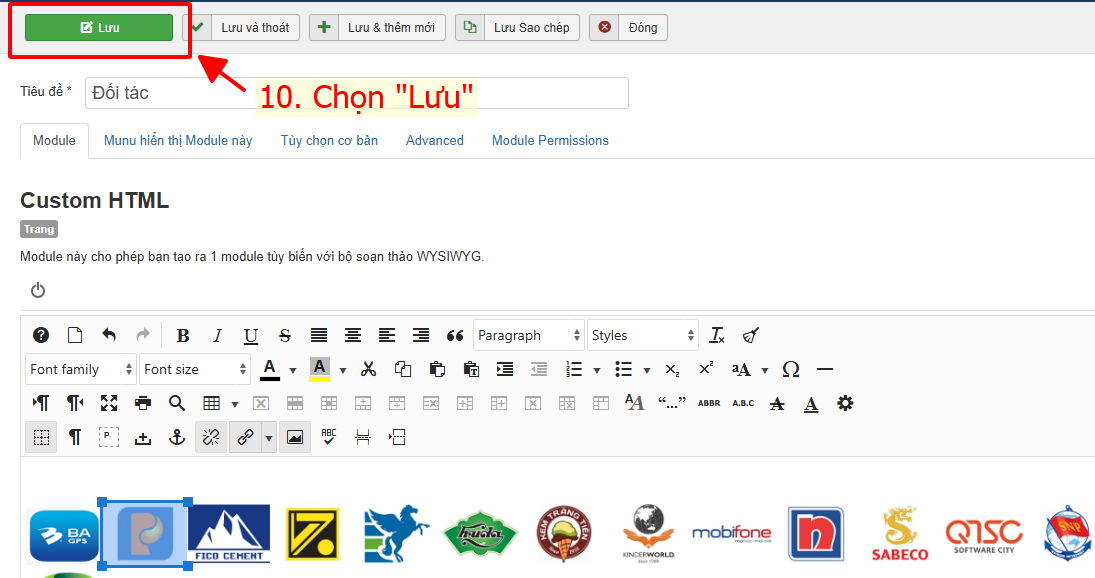Toggle bold formatting
The image size is (1095, 578).
pos(183,336)
